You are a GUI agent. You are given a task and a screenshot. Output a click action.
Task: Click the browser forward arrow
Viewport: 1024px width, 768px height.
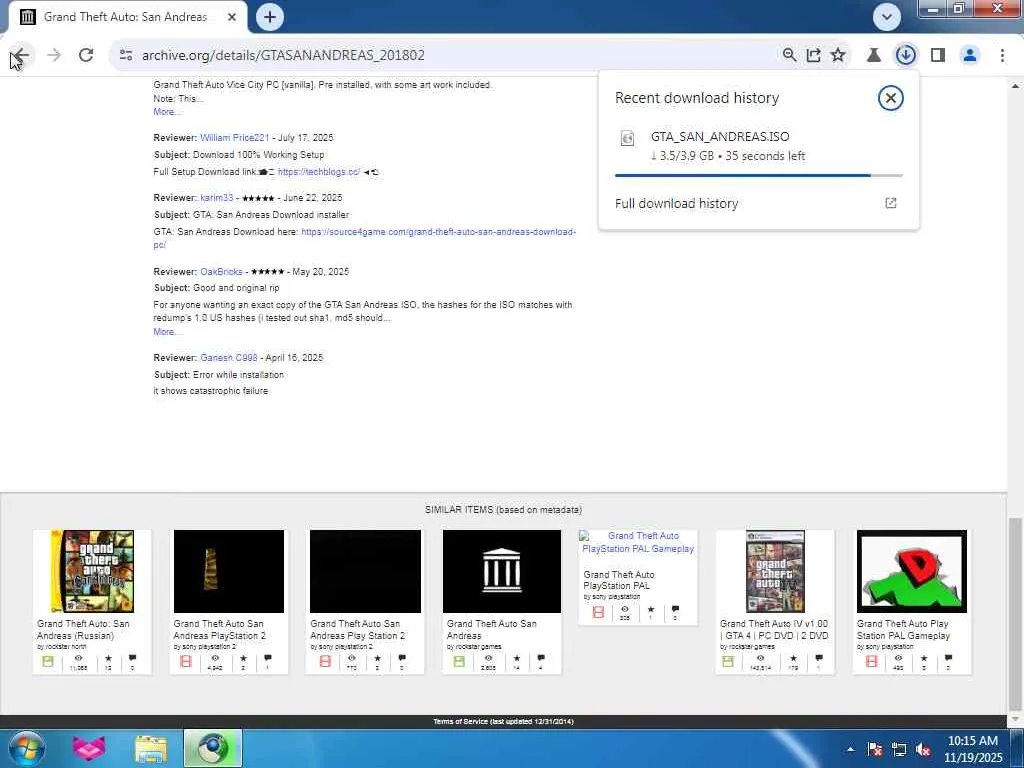tap(54, 56)
